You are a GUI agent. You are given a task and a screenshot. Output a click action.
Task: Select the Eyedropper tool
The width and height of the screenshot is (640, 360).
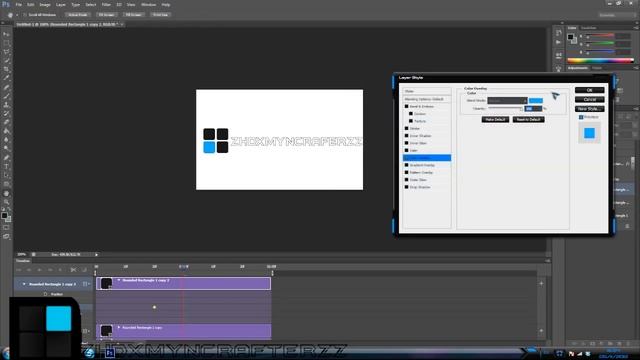click(6, 78)
